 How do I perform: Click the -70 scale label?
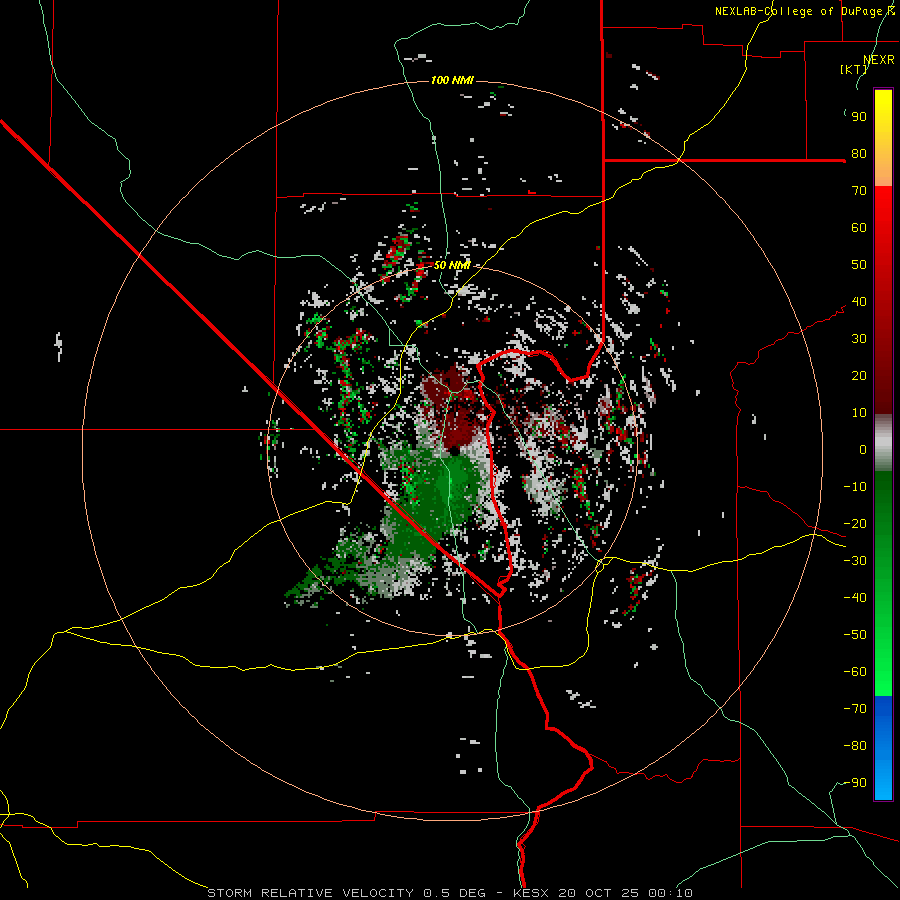tap(855, 709)
